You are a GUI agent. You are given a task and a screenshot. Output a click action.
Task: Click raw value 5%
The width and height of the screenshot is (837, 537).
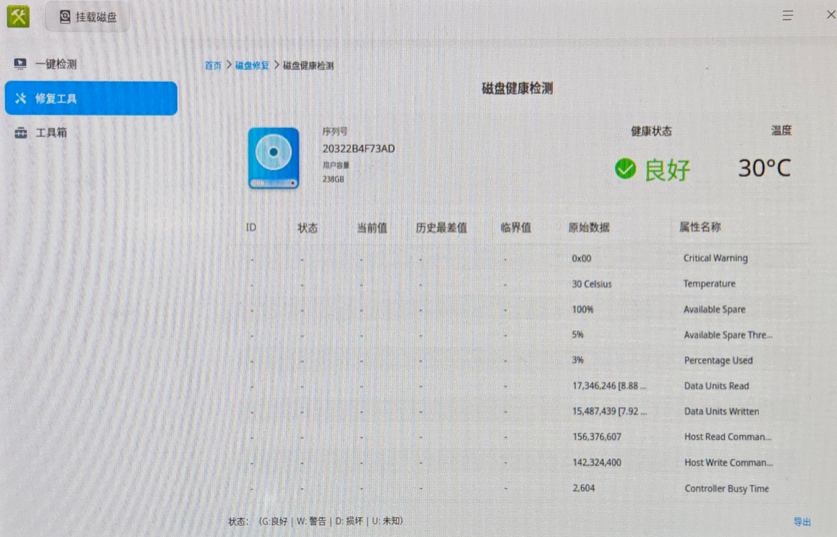578,335
